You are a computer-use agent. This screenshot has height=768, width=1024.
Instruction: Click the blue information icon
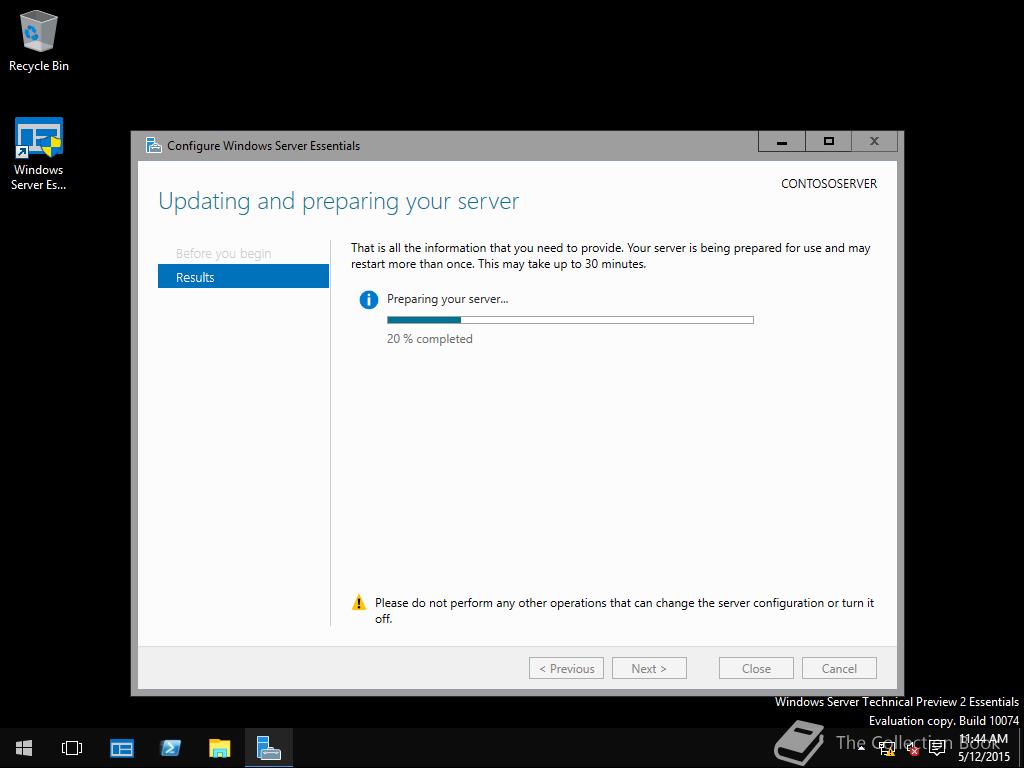[368, 300]
